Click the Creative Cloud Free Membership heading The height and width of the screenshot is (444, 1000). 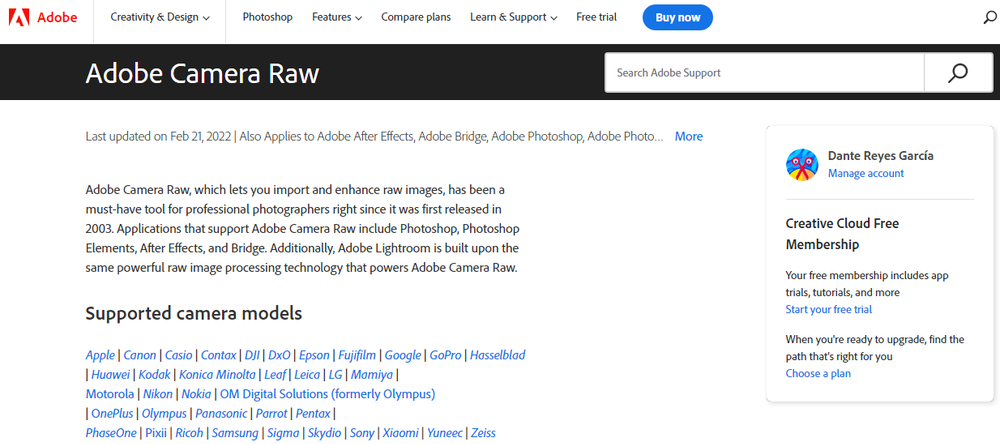point(842,234)
